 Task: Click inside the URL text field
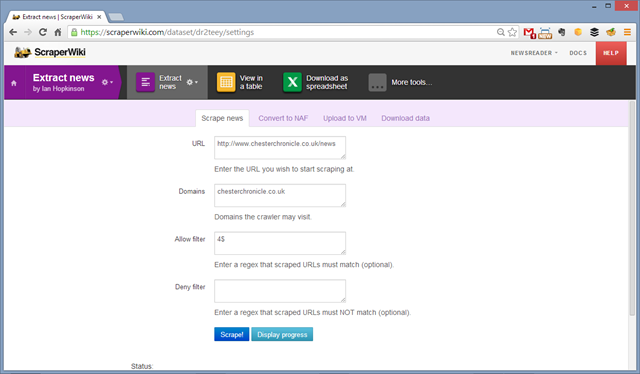coord(280,147)
